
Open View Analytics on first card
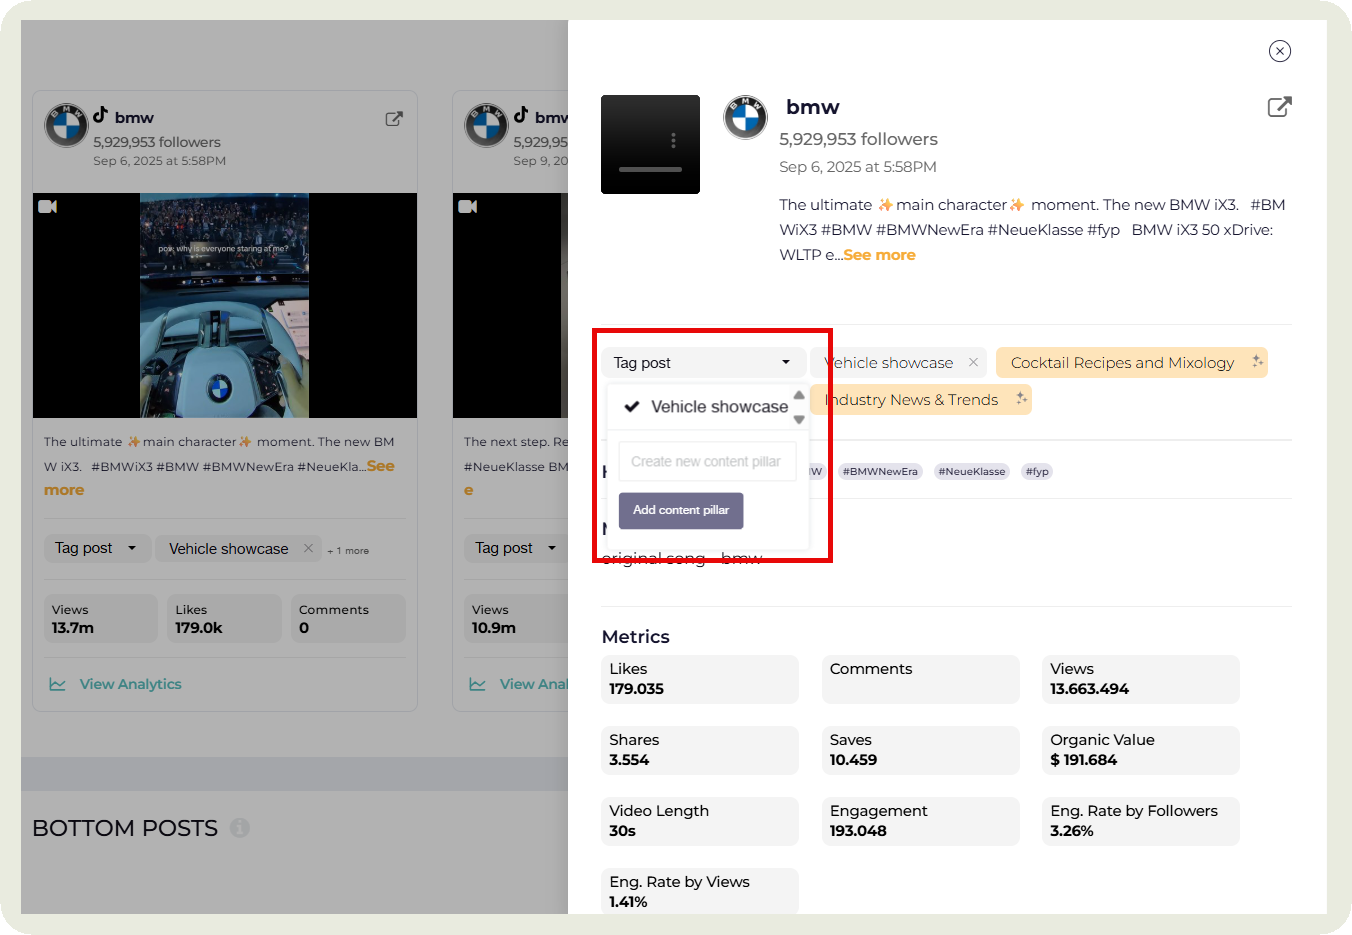click(x=130, y=684)
